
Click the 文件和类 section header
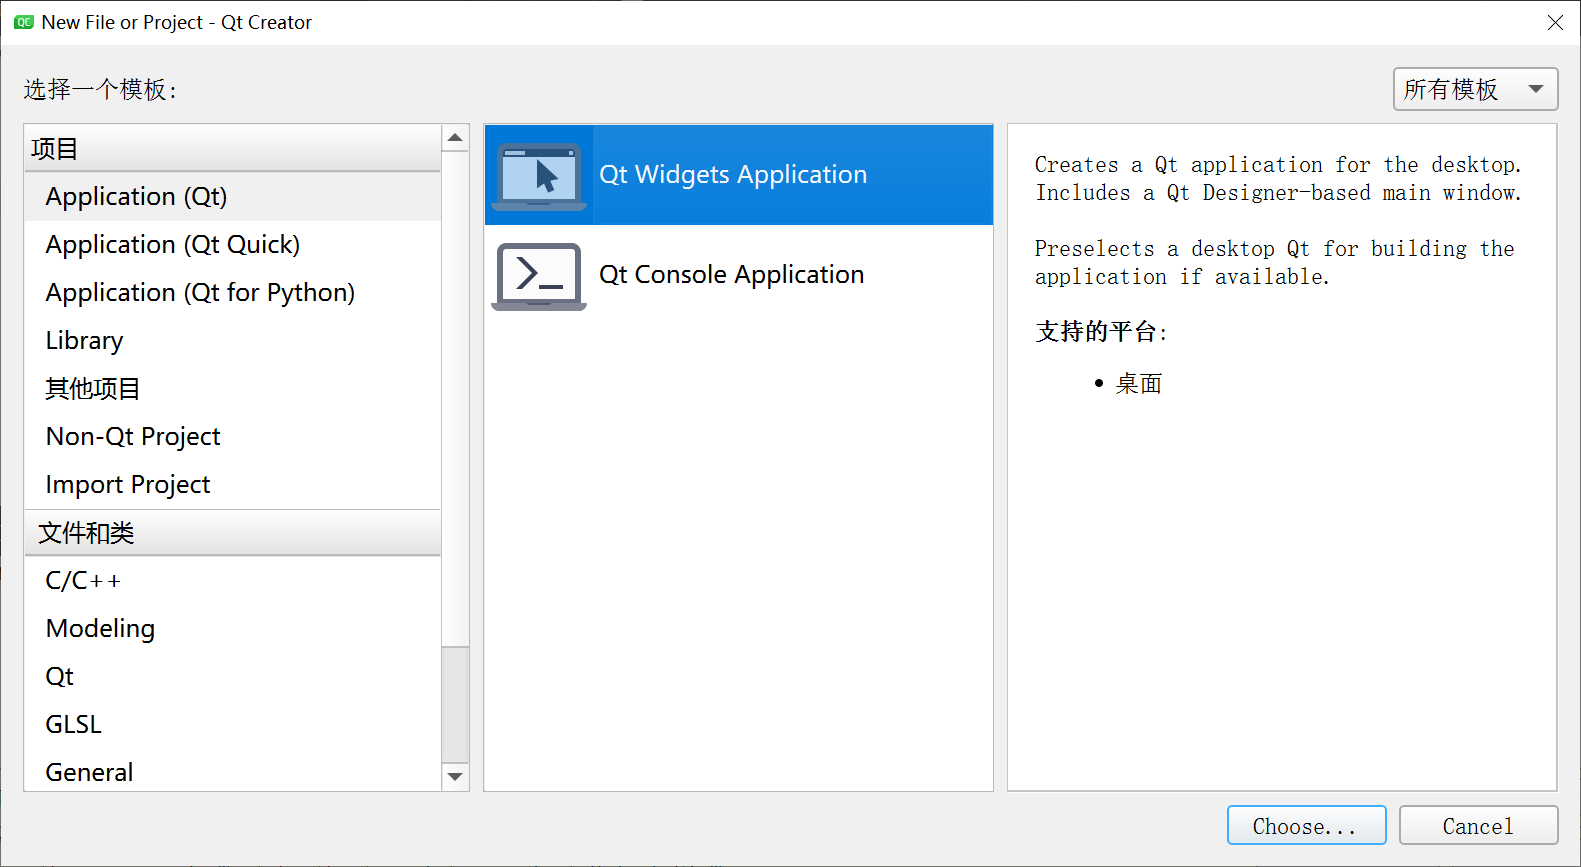click(232, 533)
